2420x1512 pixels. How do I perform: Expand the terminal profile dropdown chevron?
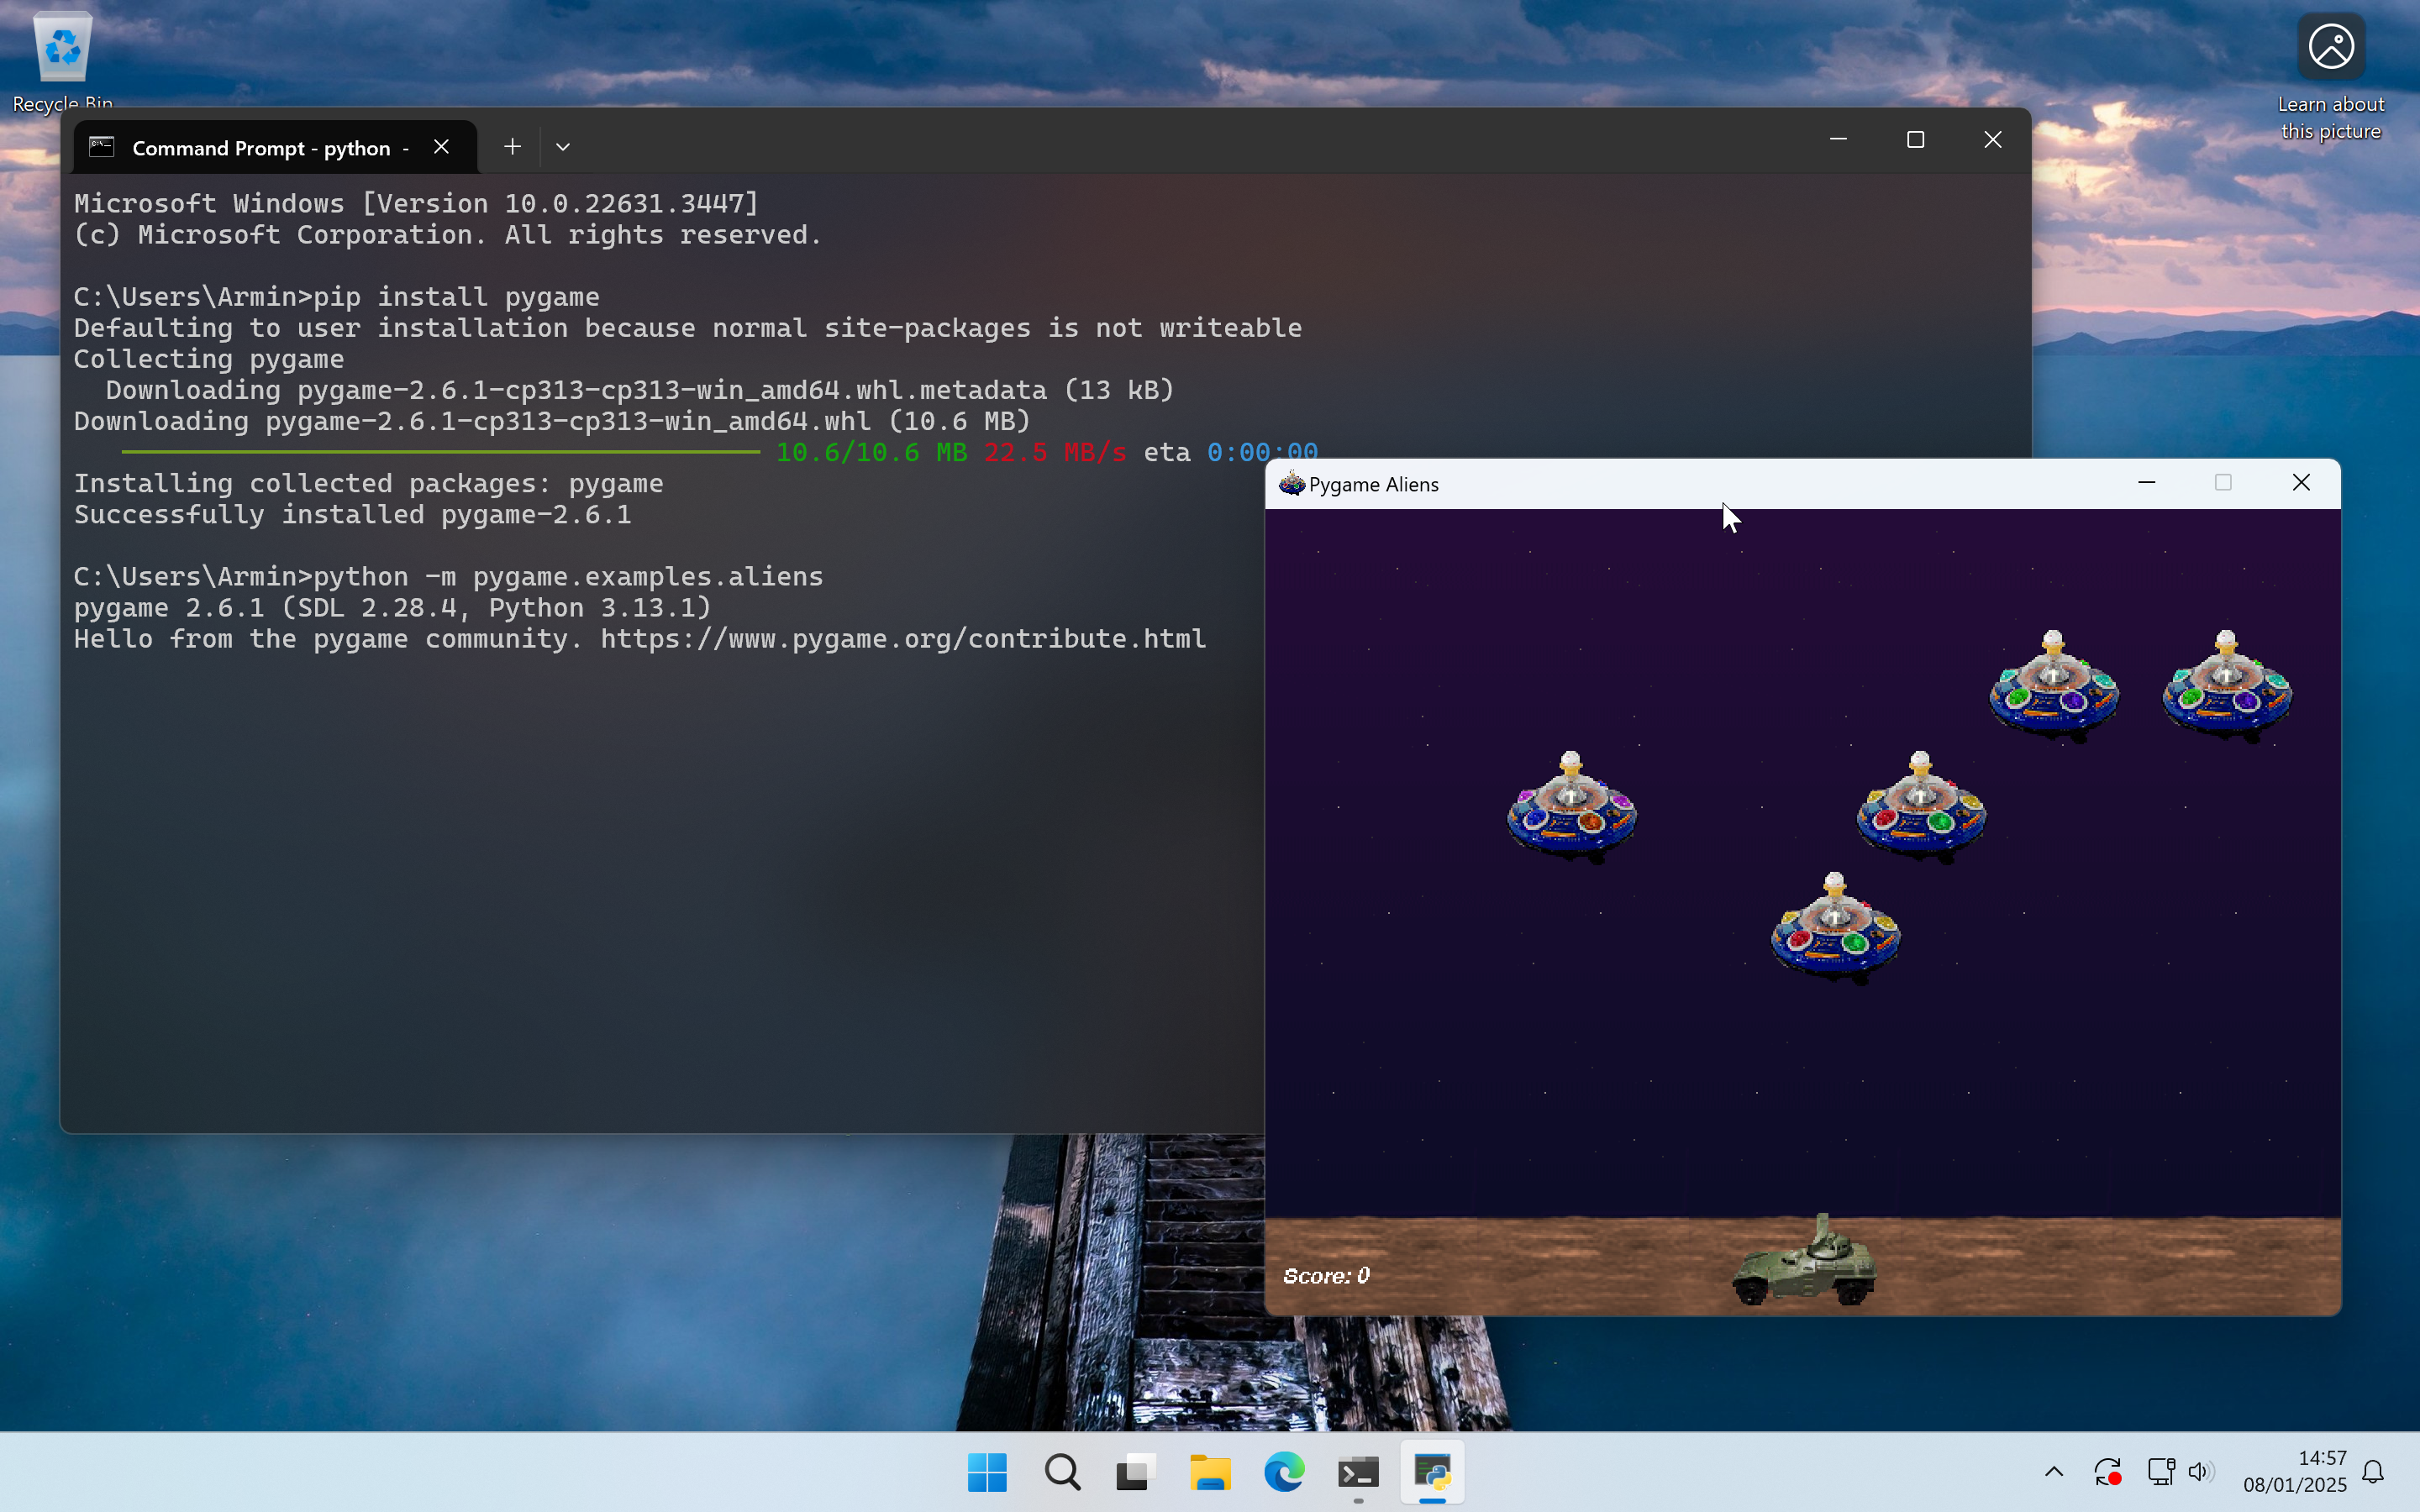click(x=563, y=147)
